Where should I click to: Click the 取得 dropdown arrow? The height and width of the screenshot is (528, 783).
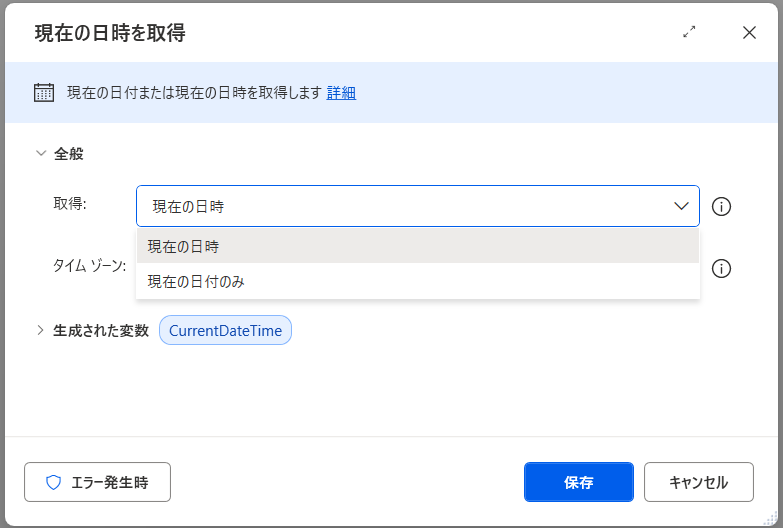(x=681, y=206)
